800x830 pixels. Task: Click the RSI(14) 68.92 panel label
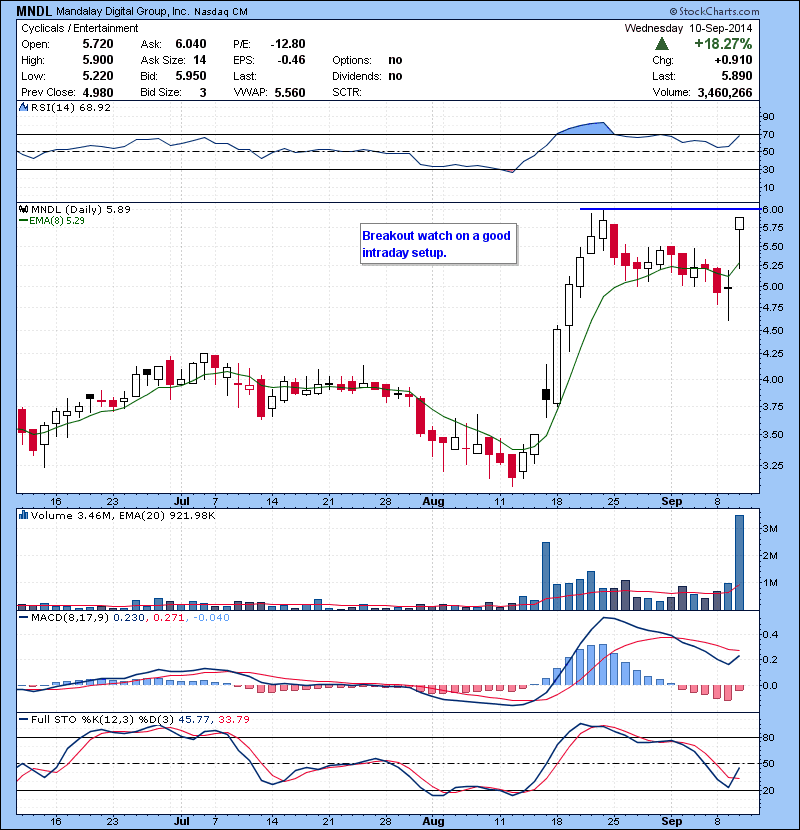[71, 107]
